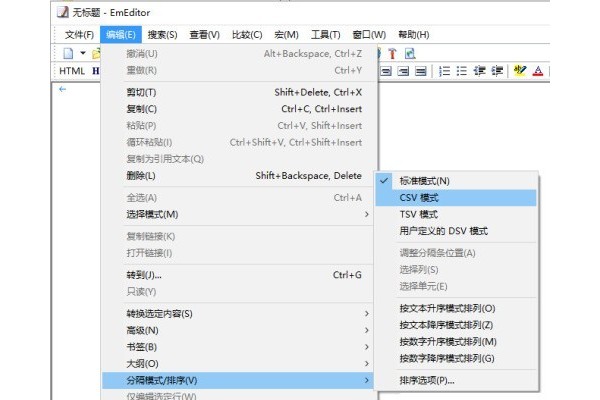600x400 pixels.
Task: Open the 文件(F) menu
Action: (x=79, y=35)
